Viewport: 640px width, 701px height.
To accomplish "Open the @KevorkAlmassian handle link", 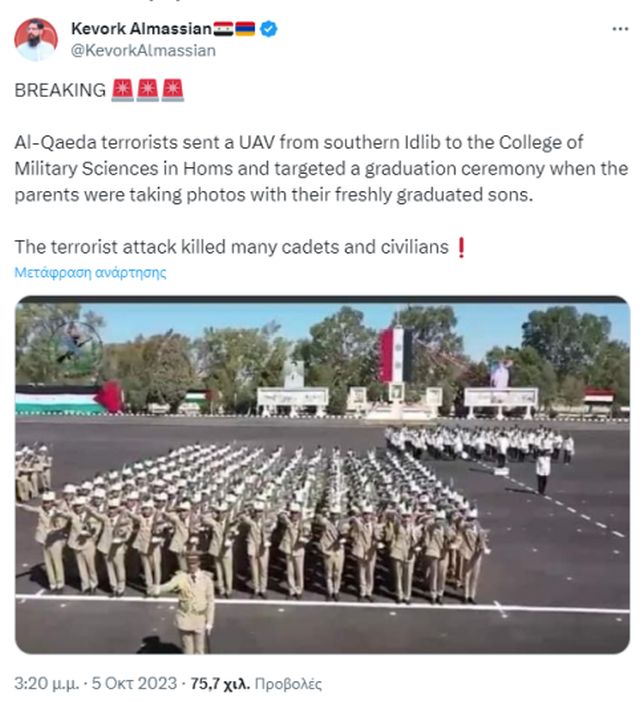I will coord(143,51).
